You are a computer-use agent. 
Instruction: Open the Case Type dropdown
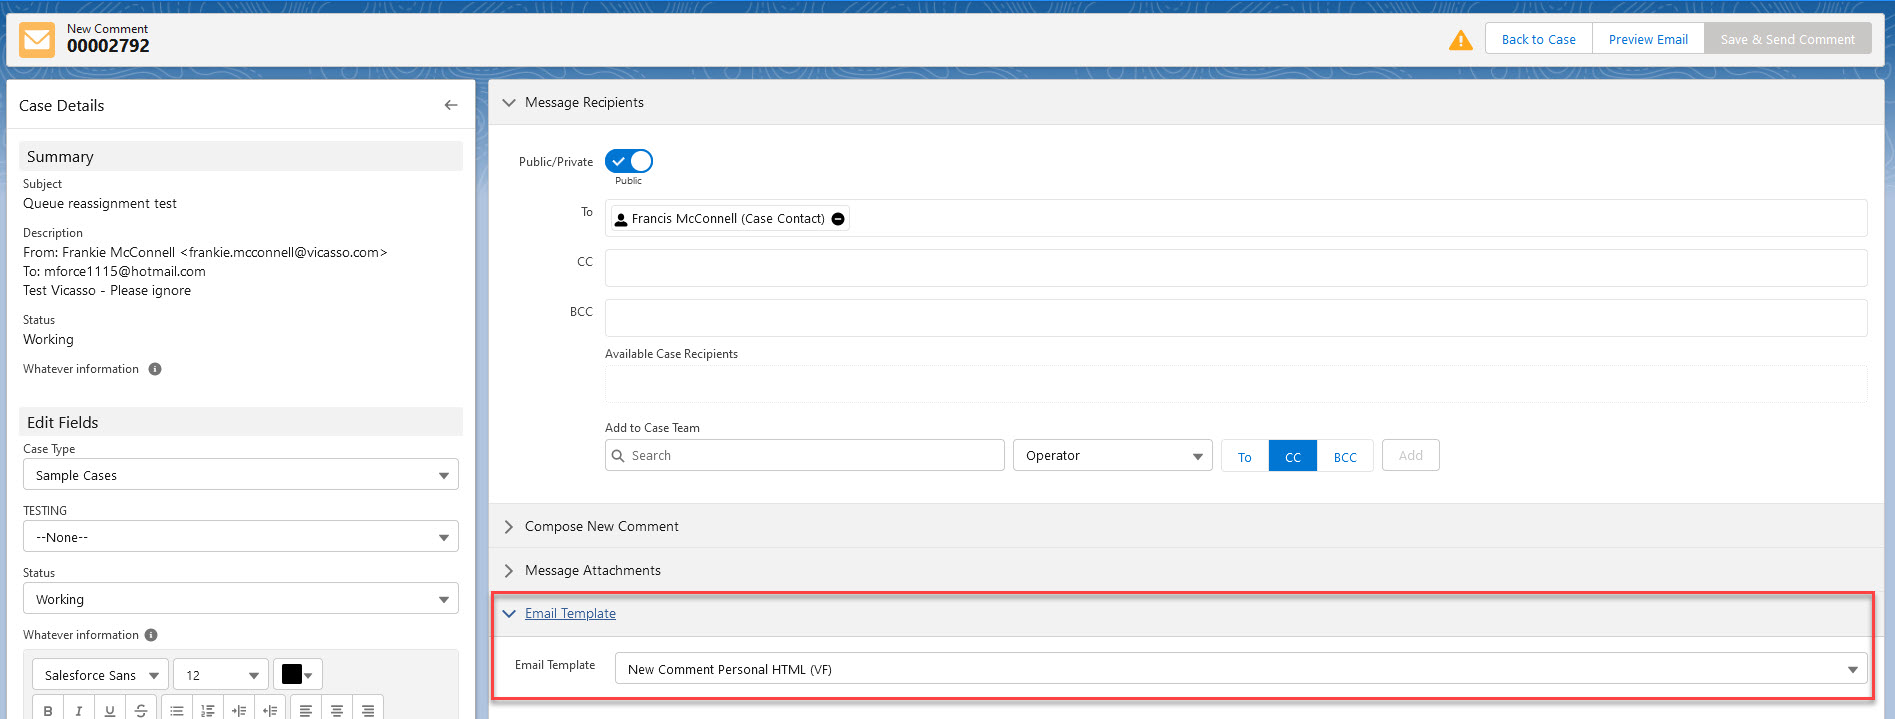[x=241, y=475]
